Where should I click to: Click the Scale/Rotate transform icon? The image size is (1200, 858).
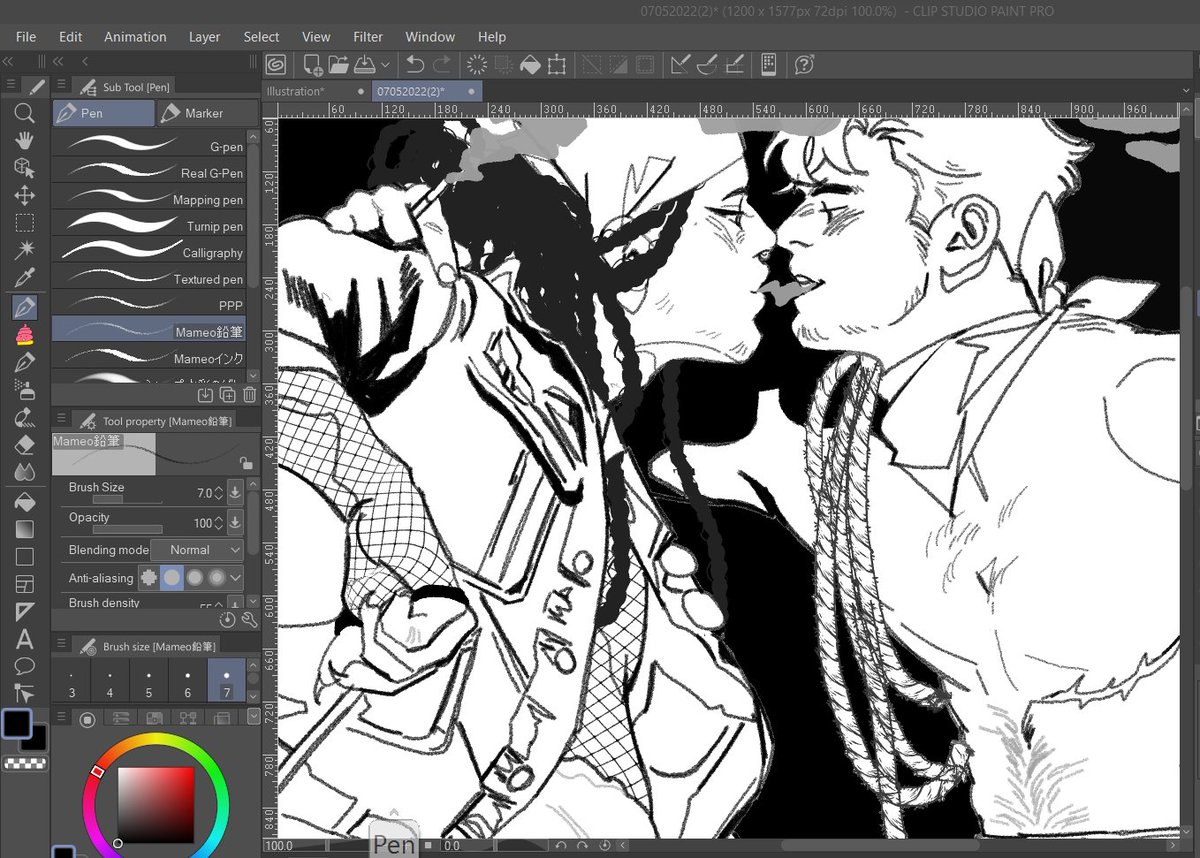coord(557,65)
